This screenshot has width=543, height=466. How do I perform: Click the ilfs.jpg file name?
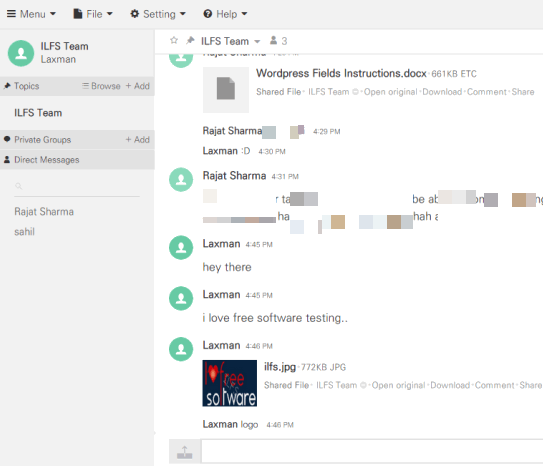click(280, 367)
